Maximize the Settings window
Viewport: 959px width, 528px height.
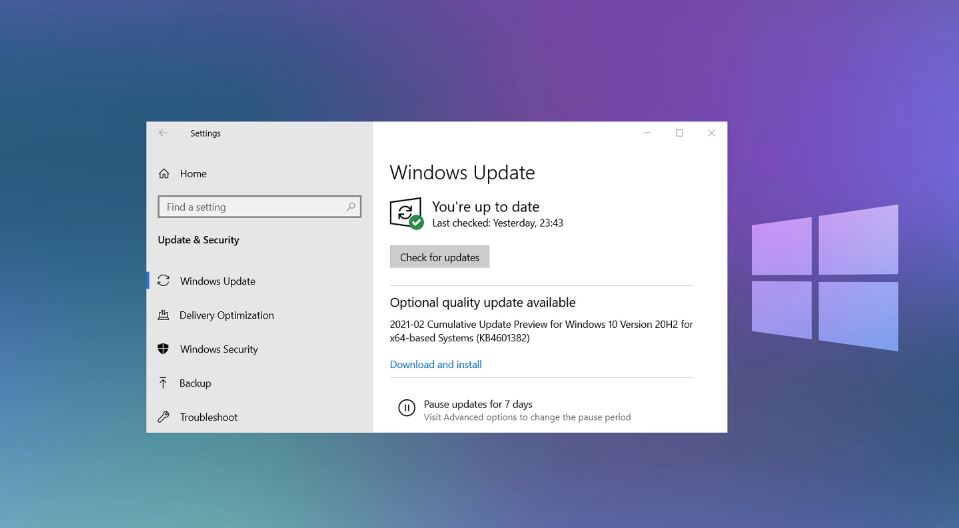[679, 133]
